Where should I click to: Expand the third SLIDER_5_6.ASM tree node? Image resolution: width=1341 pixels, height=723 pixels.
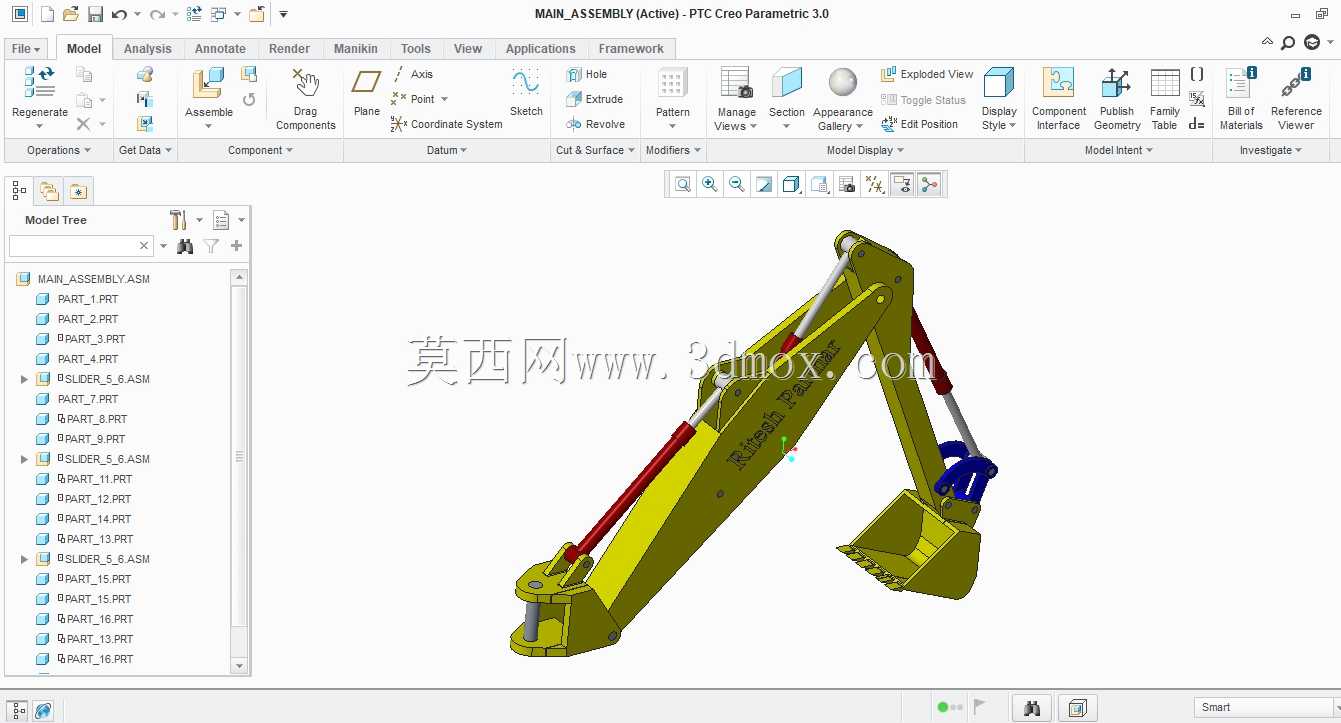25,559
